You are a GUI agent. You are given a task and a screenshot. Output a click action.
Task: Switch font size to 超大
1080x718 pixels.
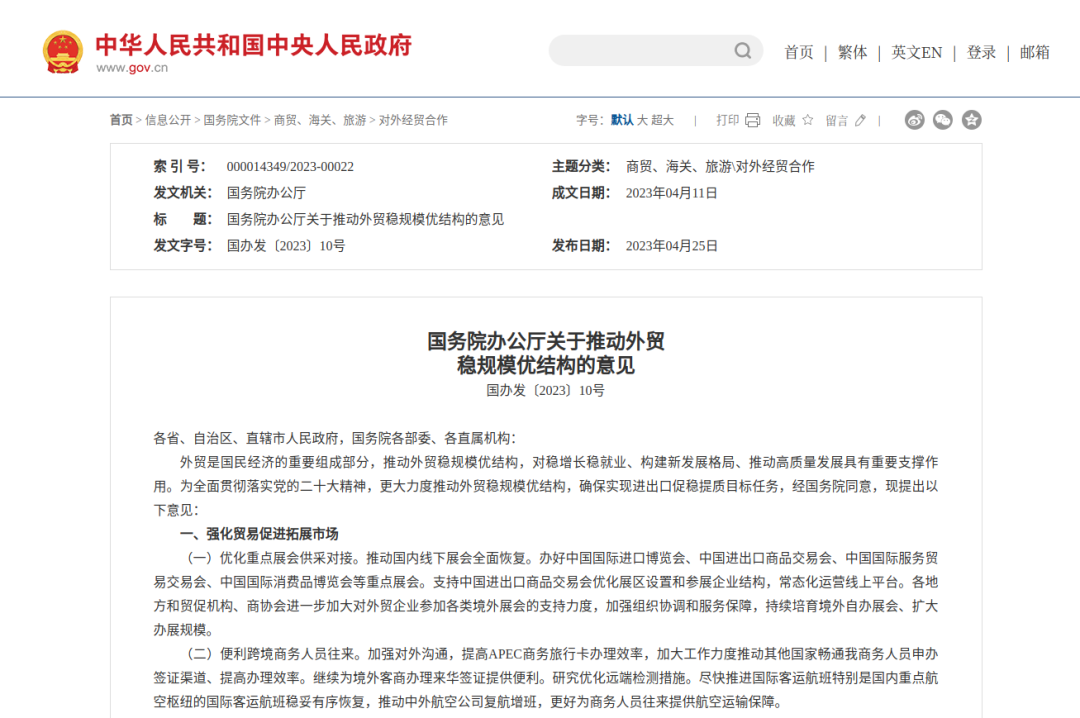(x=662, y=120)
